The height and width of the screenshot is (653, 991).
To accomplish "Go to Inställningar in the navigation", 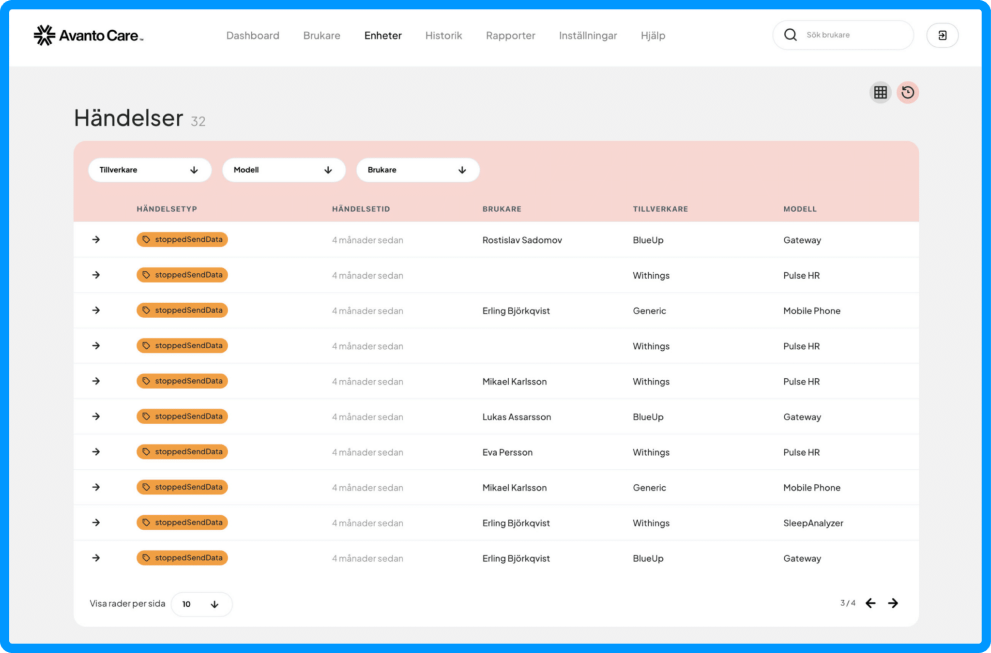I will click(x=588, y=35).
